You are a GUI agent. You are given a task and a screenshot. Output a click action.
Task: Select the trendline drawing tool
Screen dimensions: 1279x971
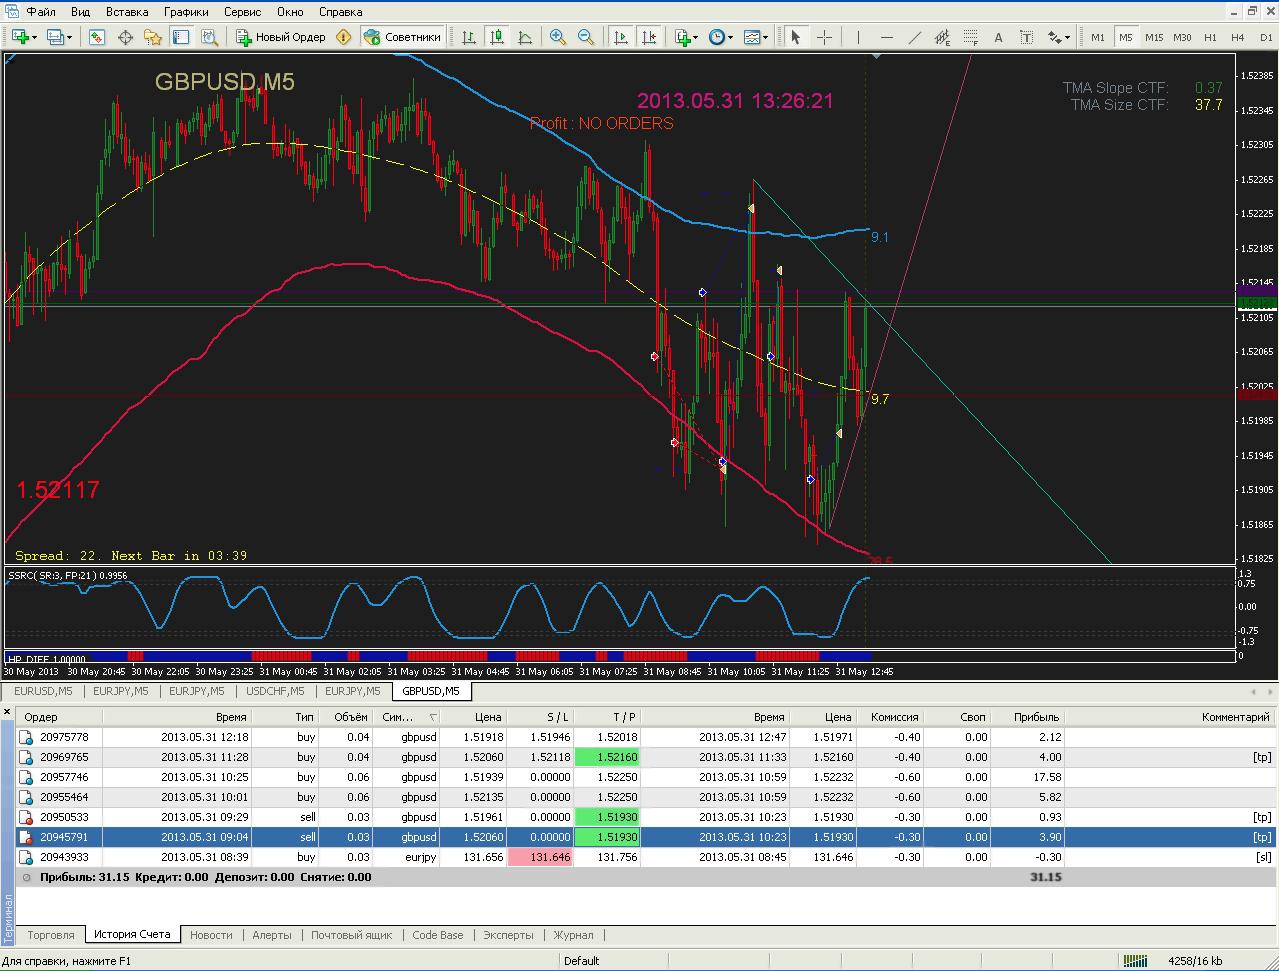click(914, 37)
